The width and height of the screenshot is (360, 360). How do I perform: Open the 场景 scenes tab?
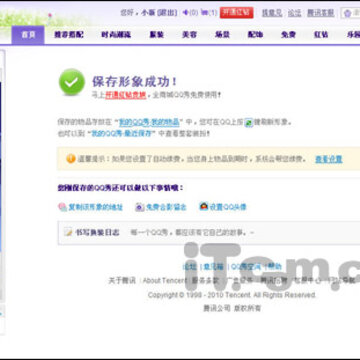(x=222, y=35)
